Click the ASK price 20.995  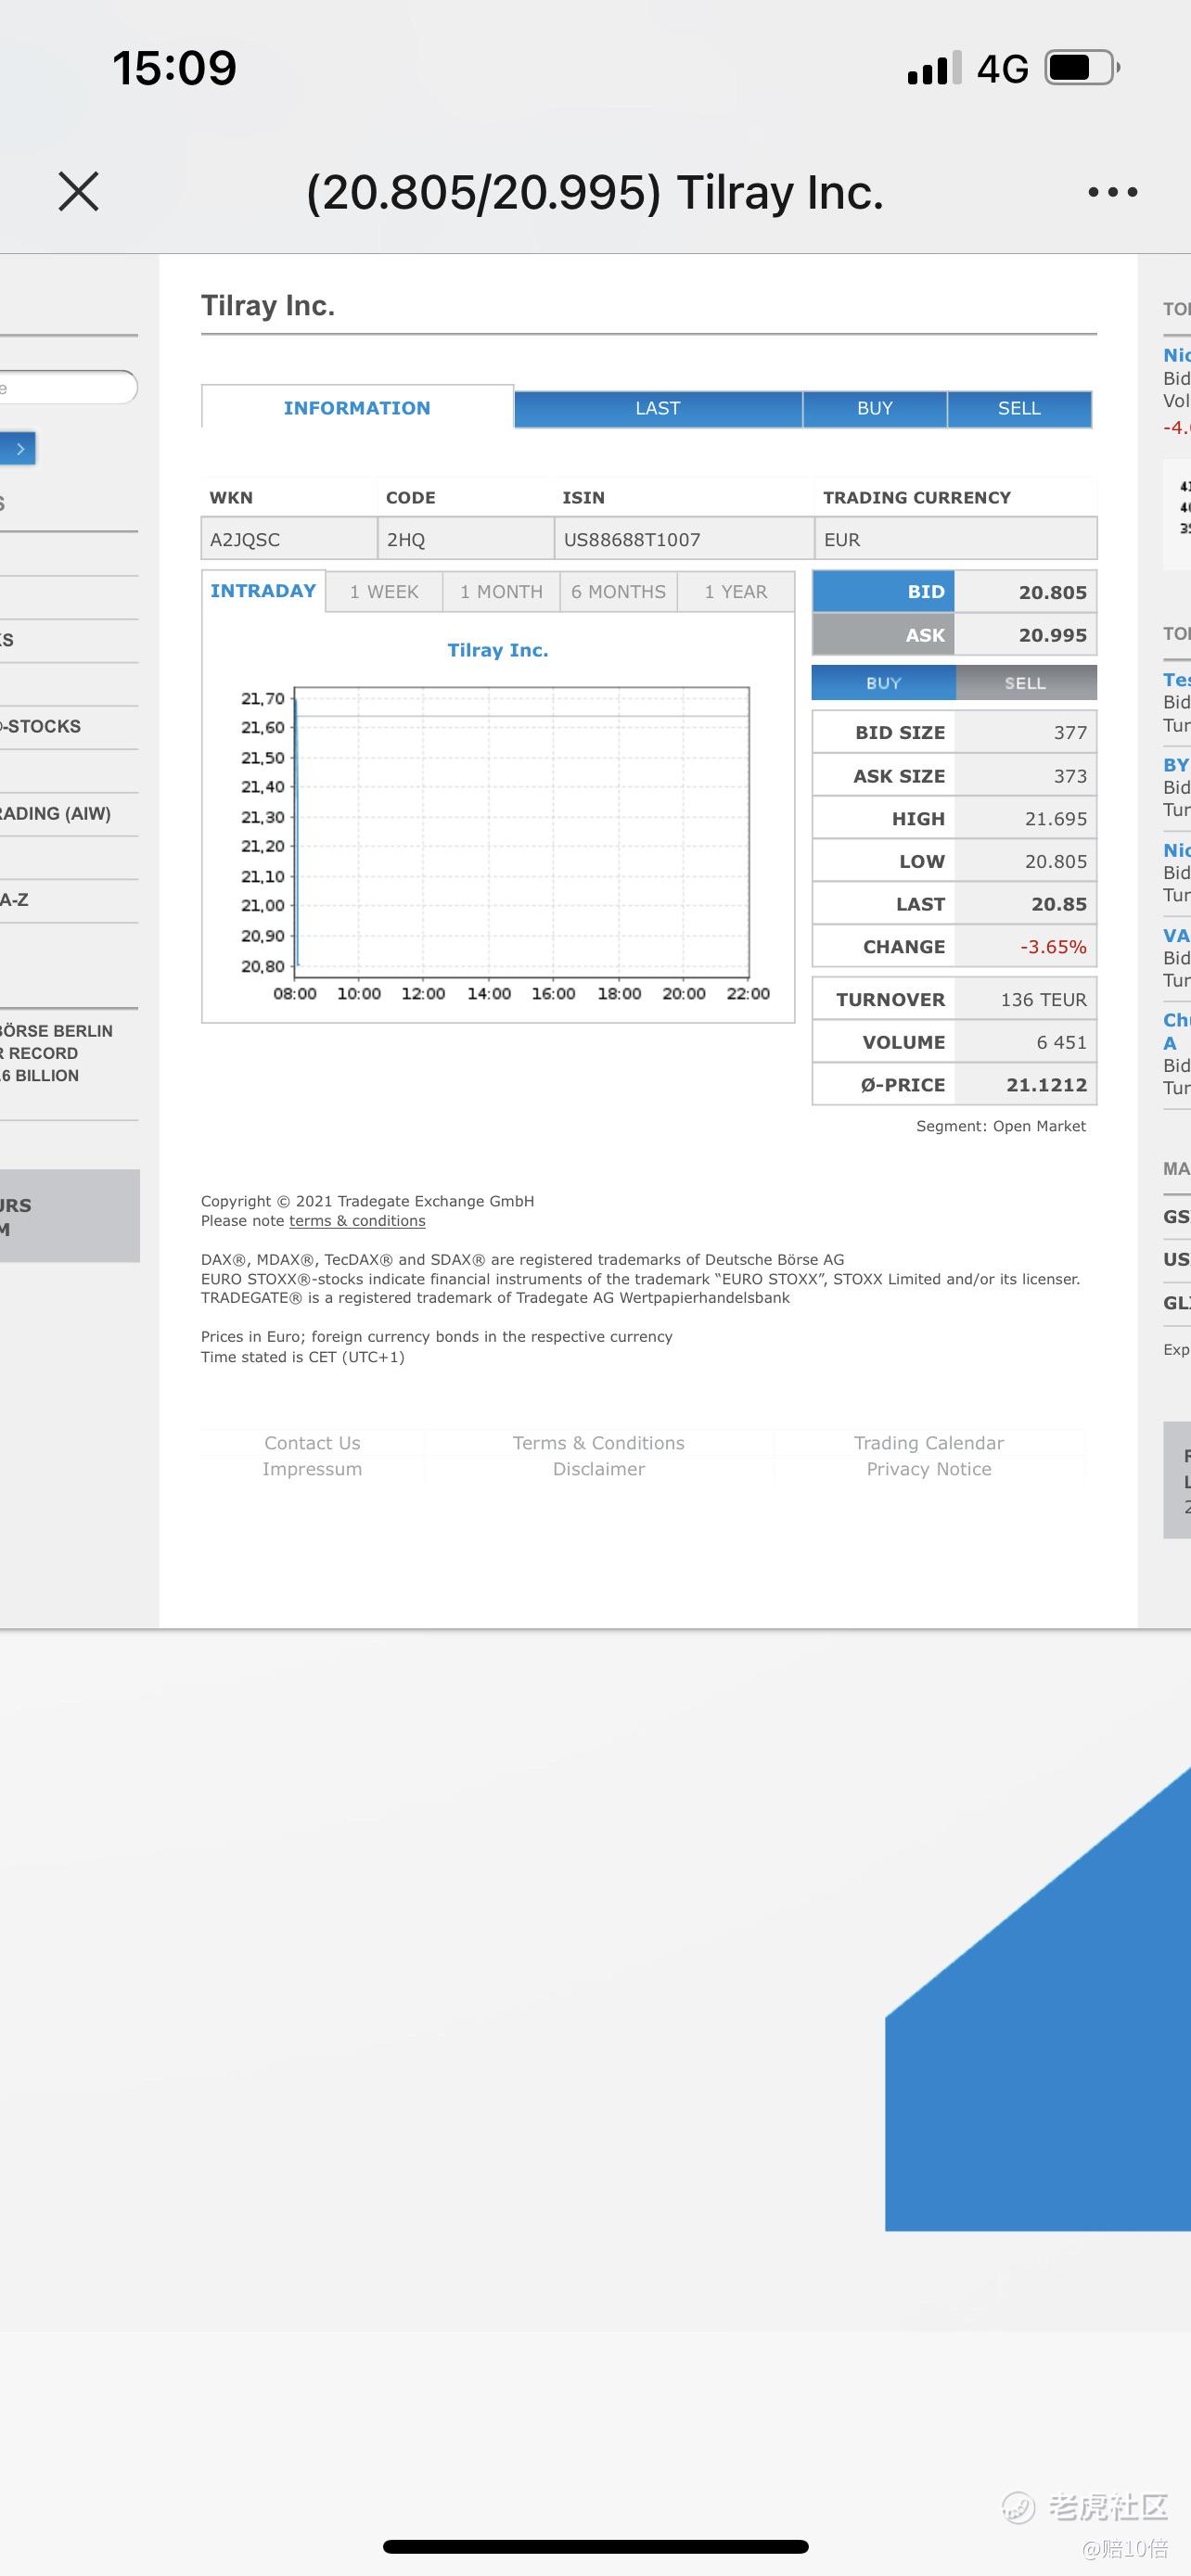point(1052,635)
